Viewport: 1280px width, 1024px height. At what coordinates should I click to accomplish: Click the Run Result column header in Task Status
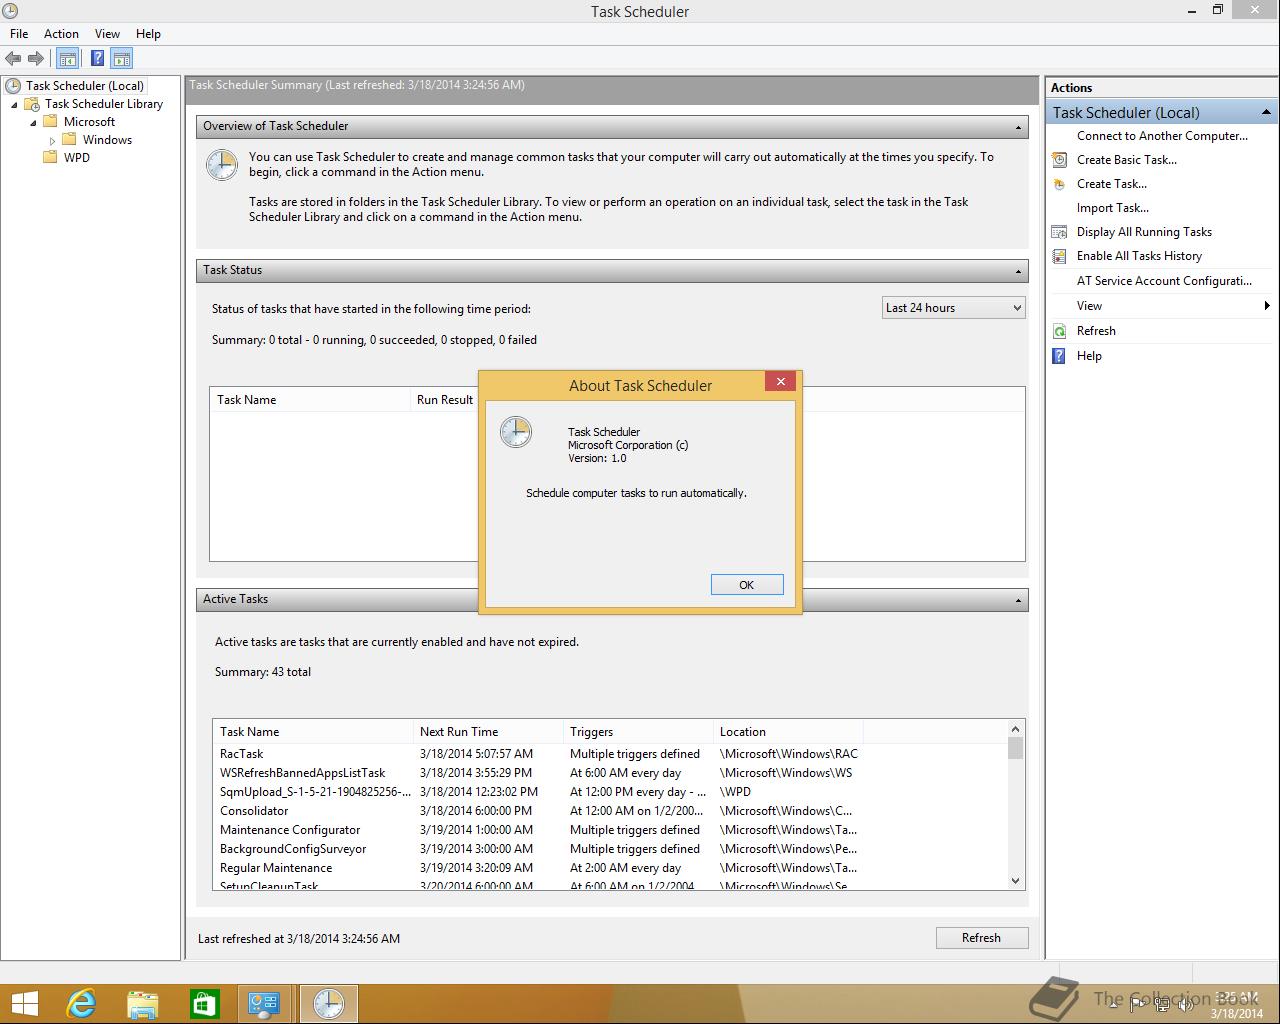tap(444, 400)
